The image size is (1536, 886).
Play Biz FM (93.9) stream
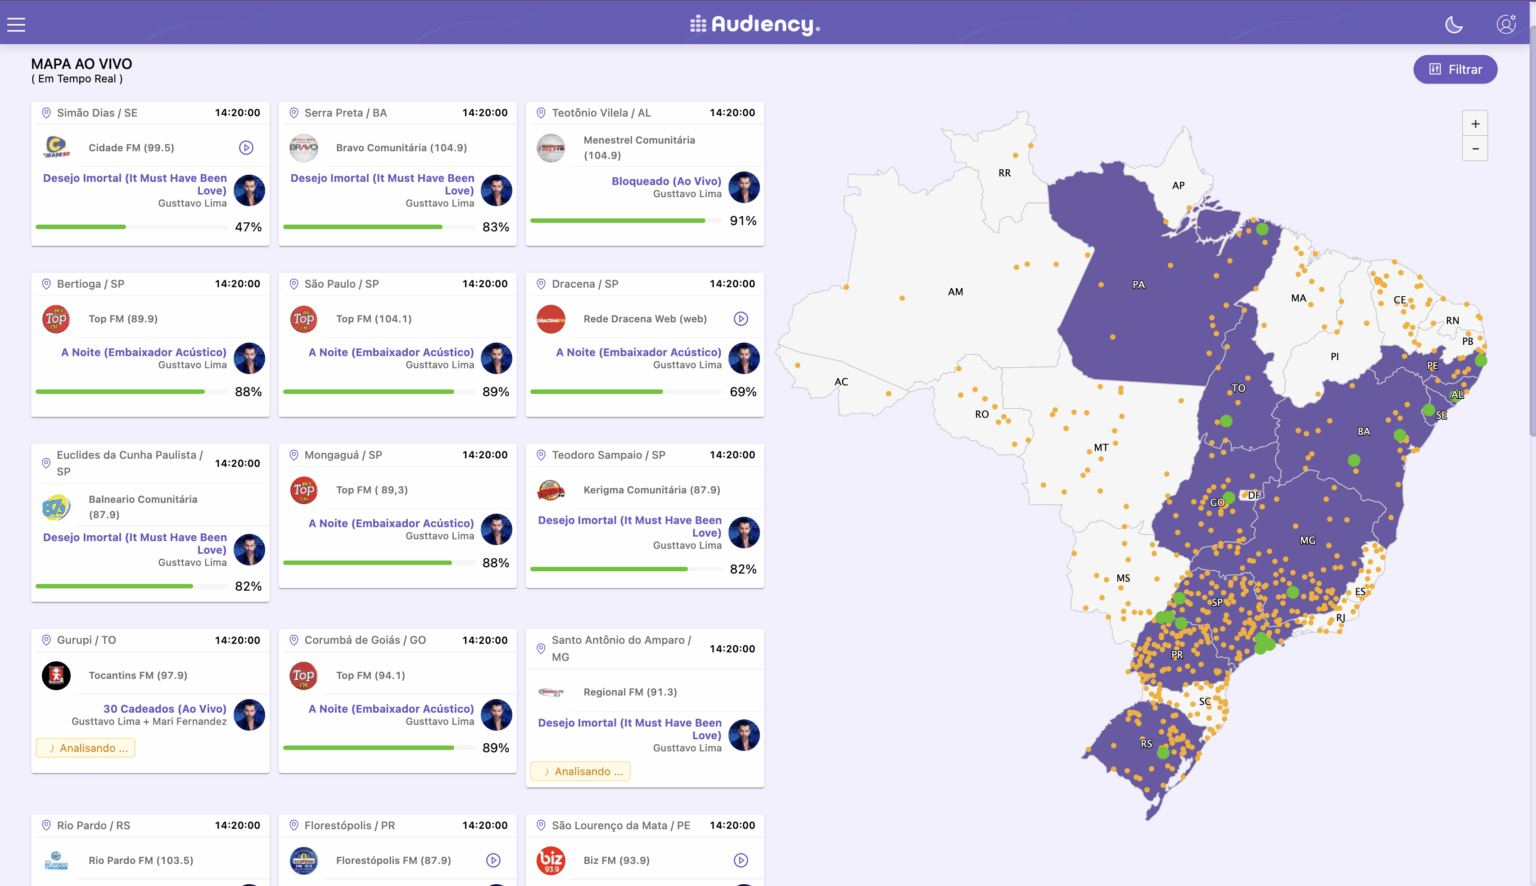click(741, 860)
